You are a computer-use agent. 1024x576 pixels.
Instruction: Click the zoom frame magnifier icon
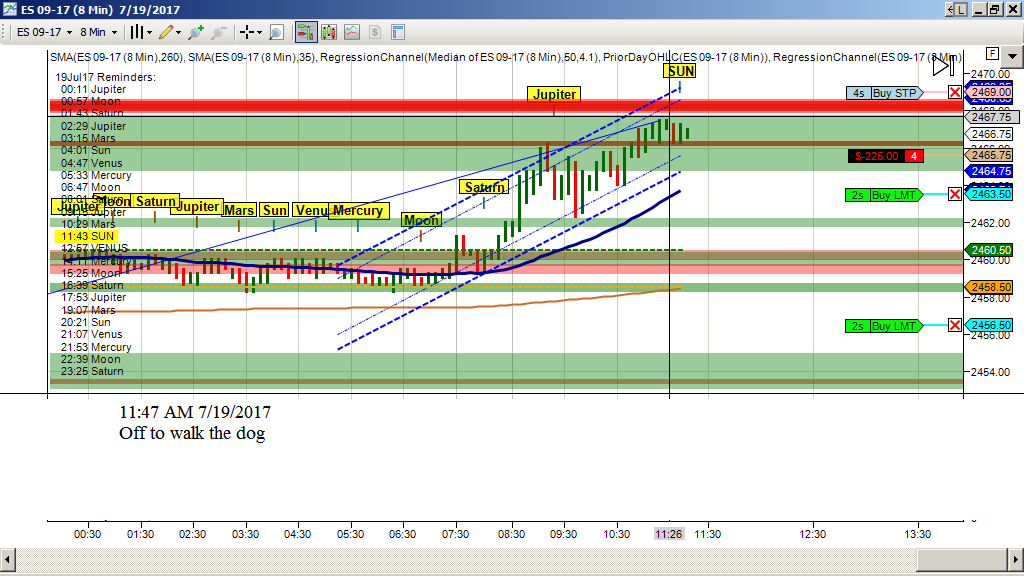[x=276, y=32]
